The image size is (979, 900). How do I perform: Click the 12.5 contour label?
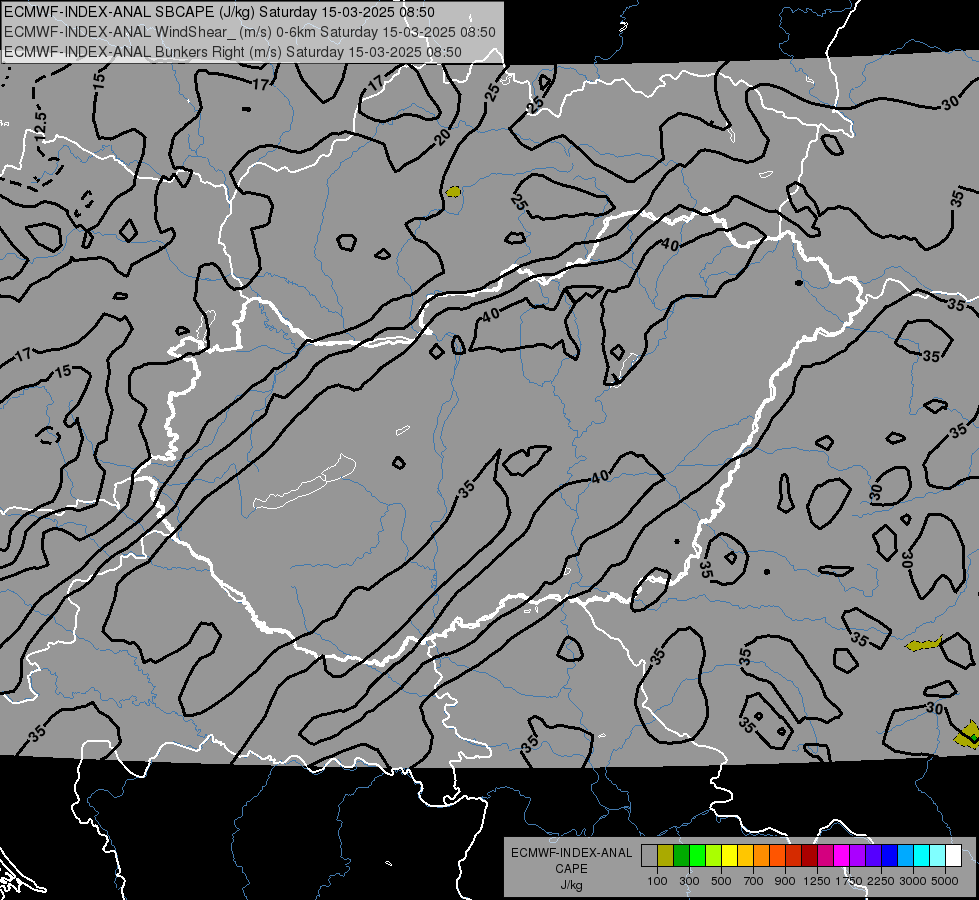pos(40,125)
